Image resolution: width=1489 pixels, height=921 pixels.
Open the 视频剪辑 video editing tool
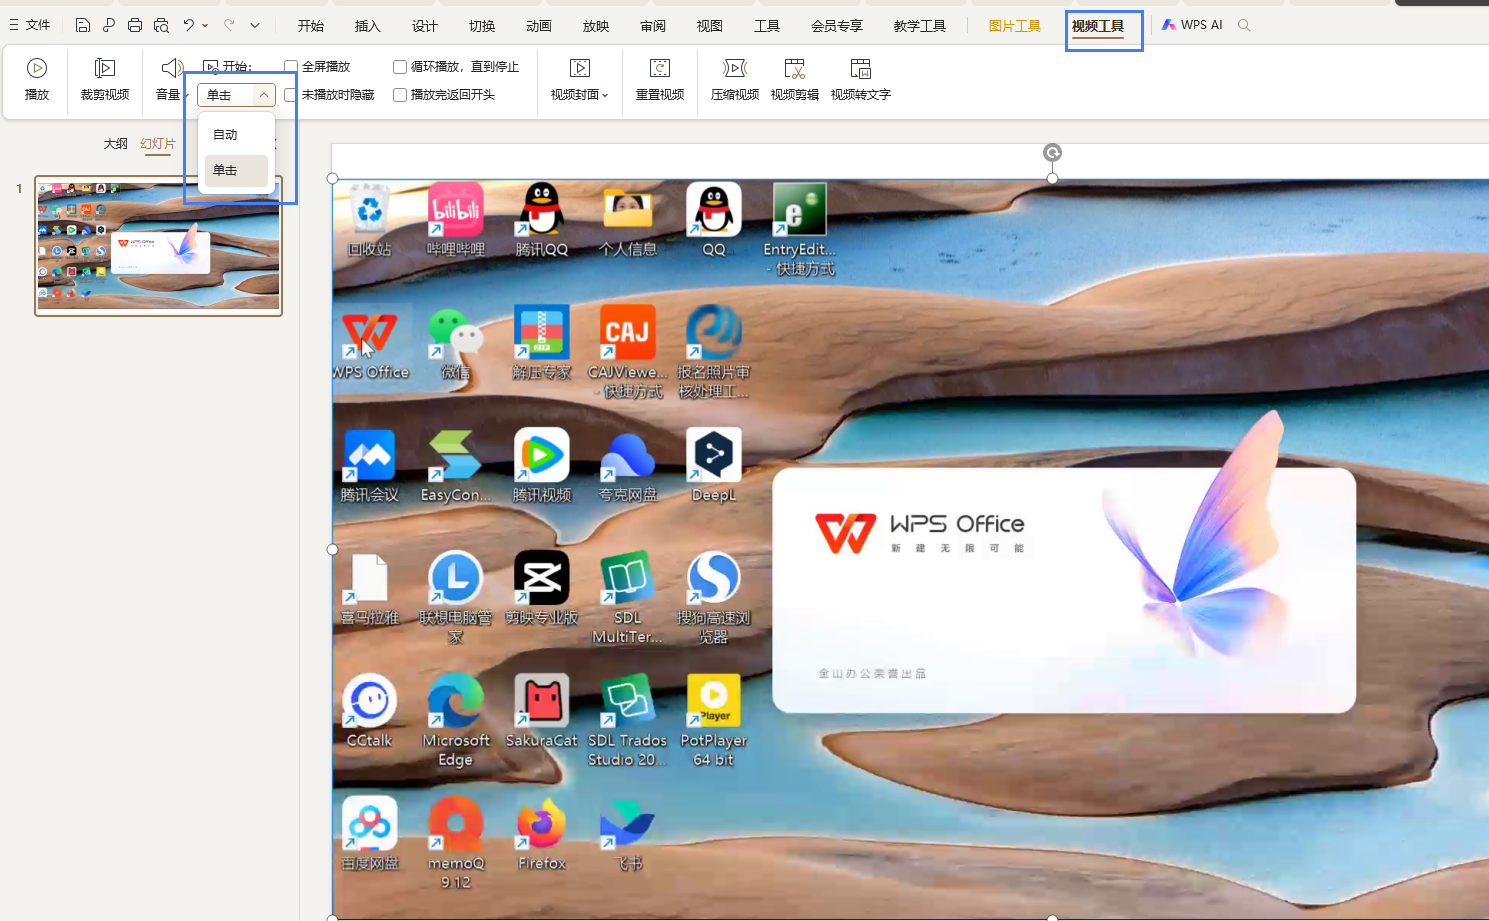[x=795, y=80]
